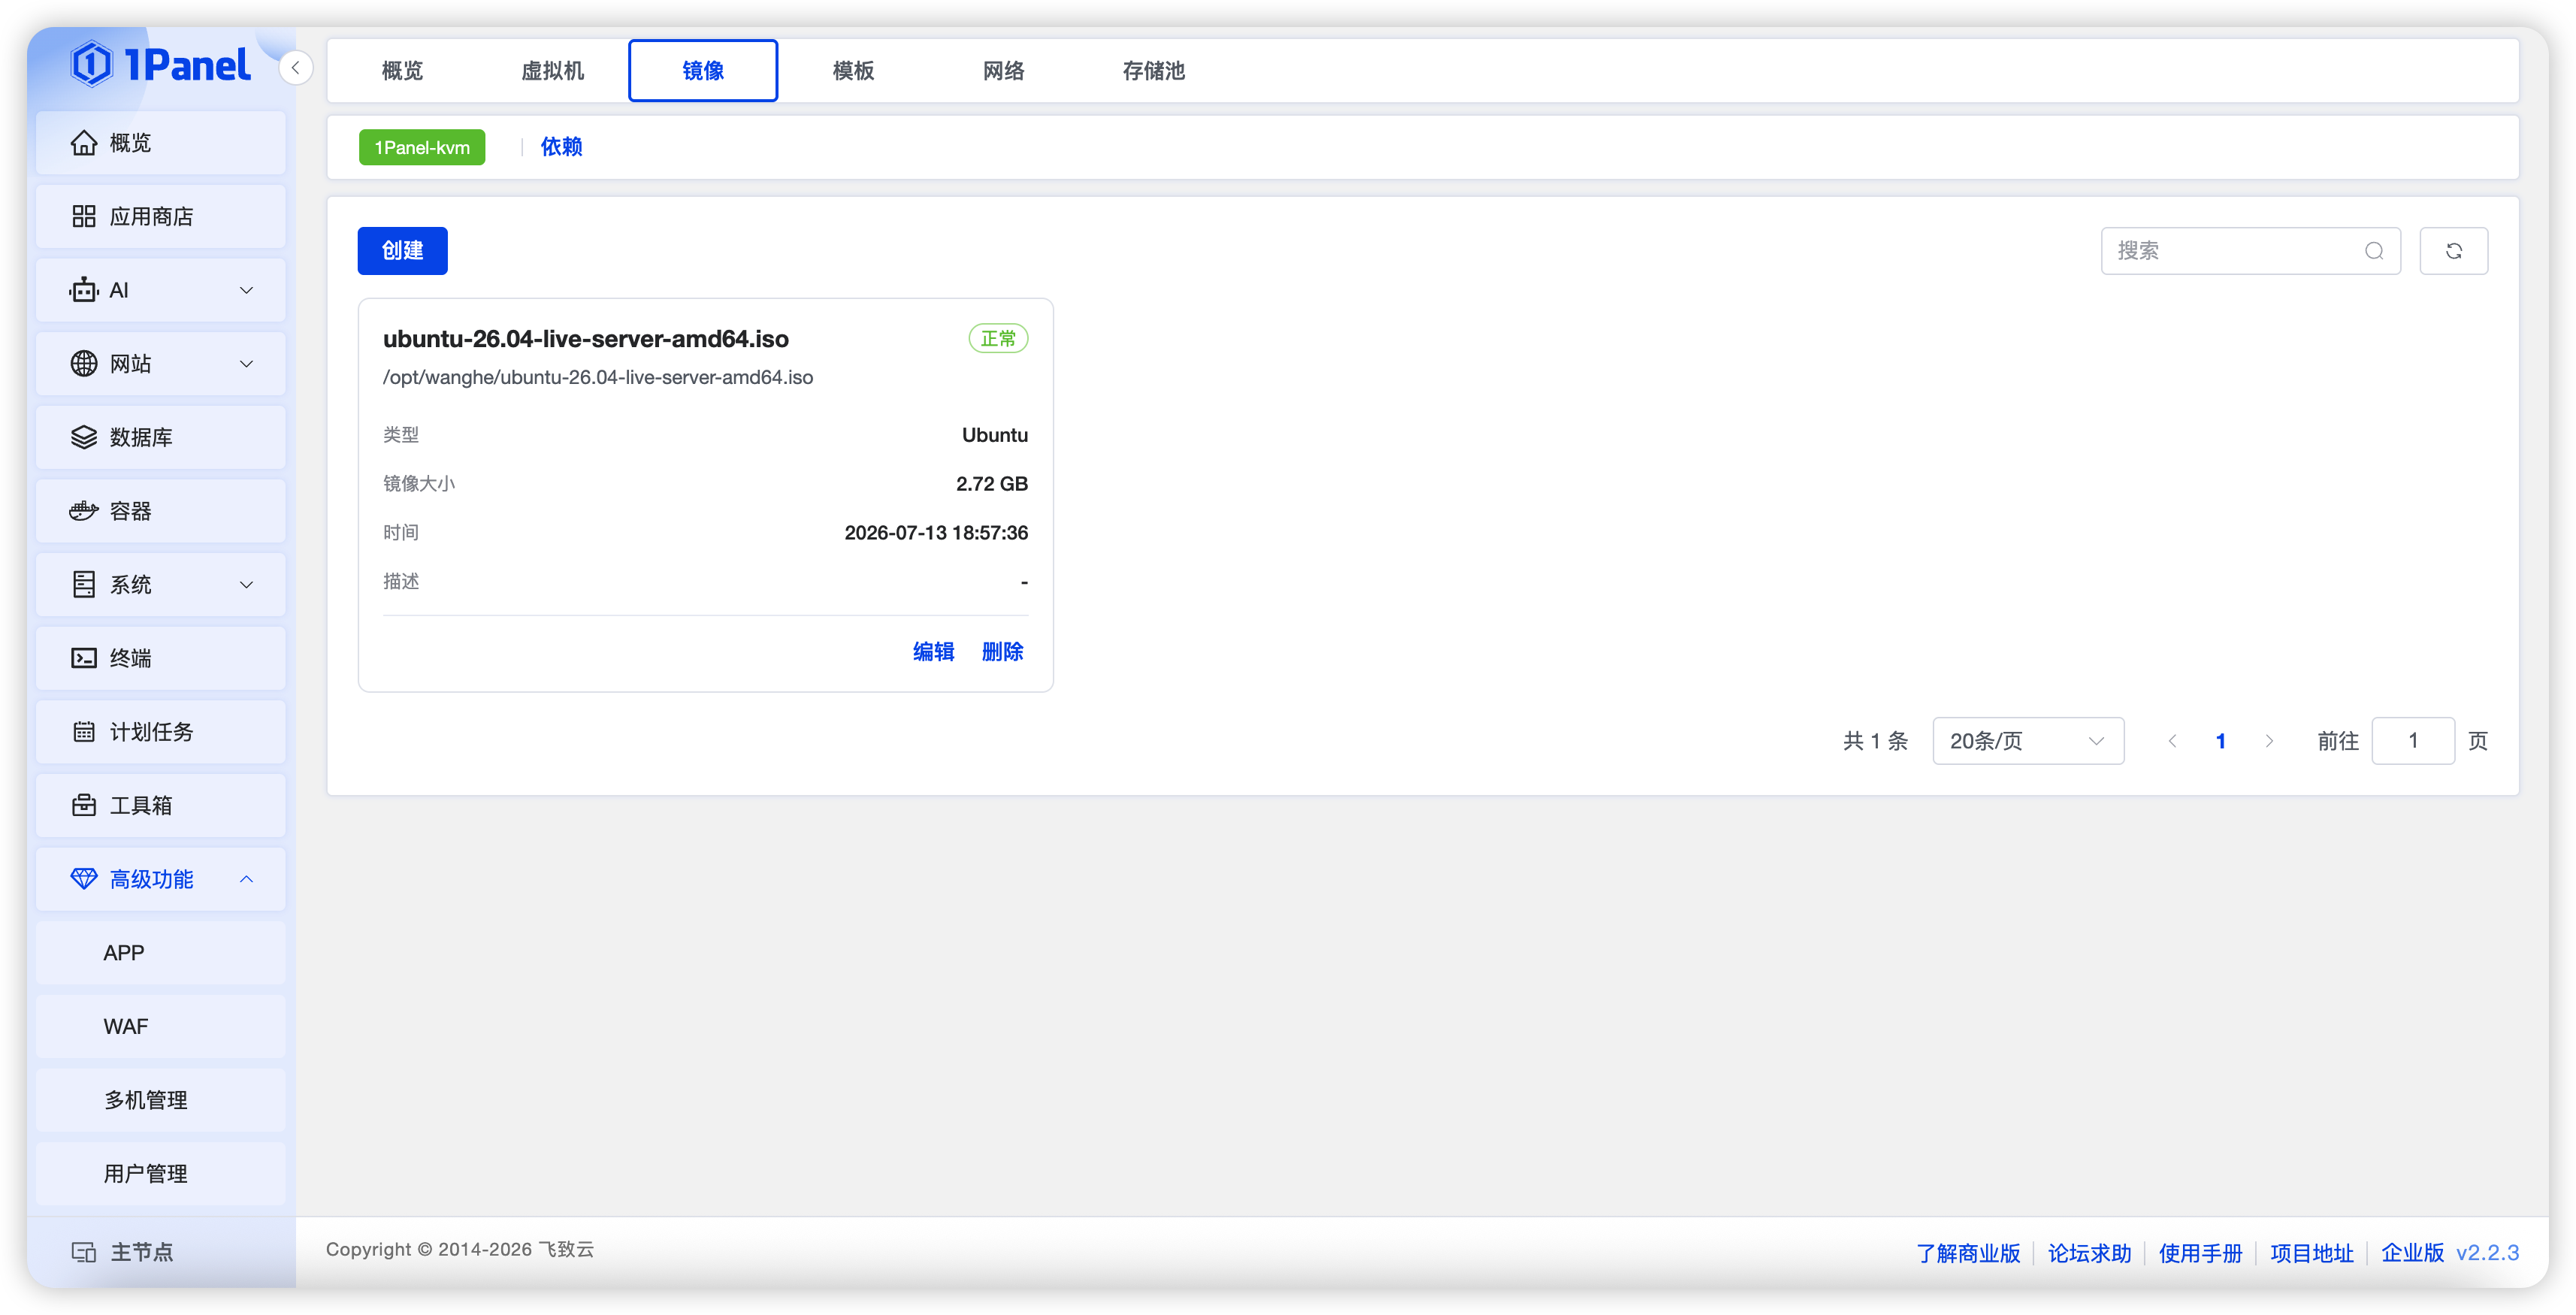Expand the 网站 menu chevron
The height and width of the screenshot is (1315, 2576).
point(246,364)
